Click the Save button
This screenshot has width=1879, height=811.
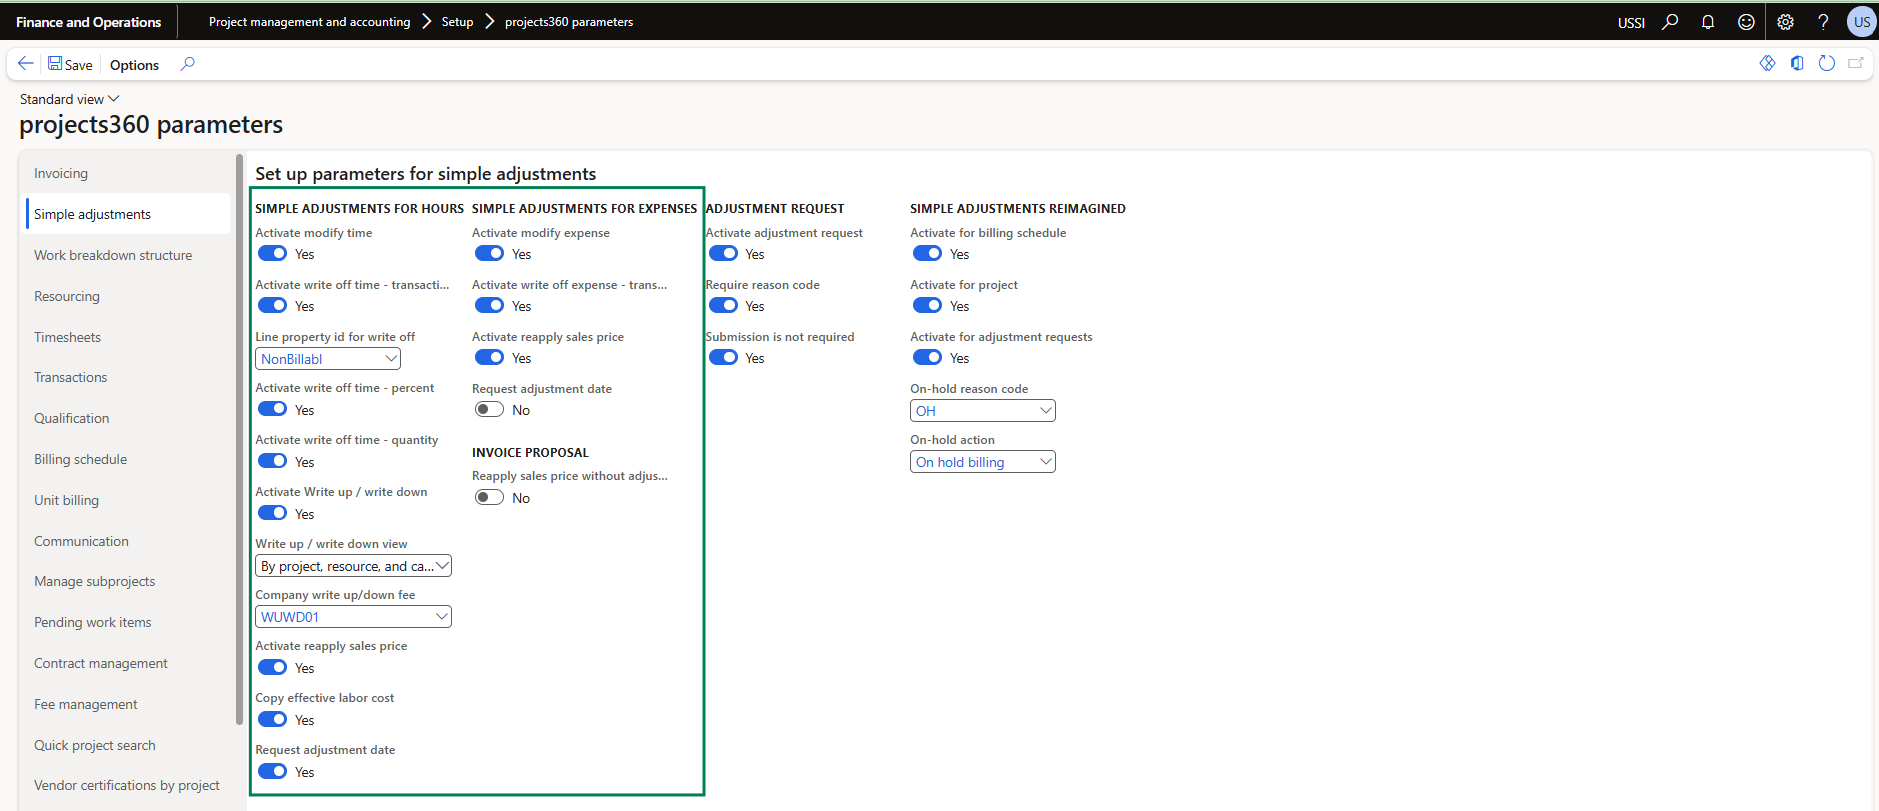pos(70,65)
